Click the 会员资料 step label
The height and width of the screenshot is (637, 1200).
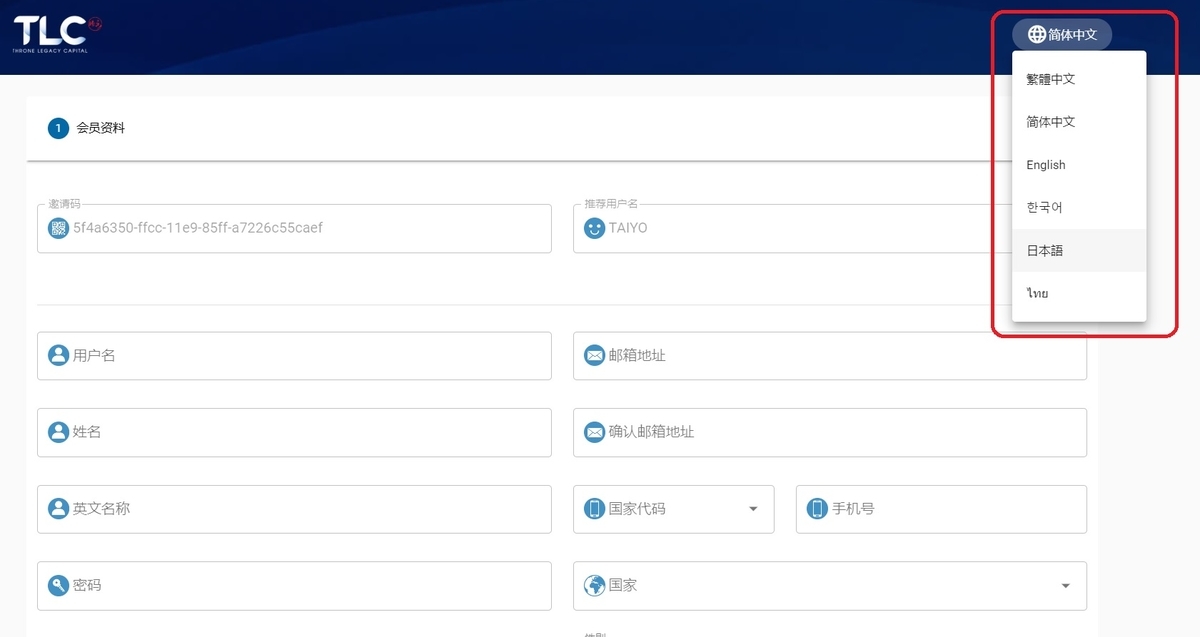(x=101, y=128)
